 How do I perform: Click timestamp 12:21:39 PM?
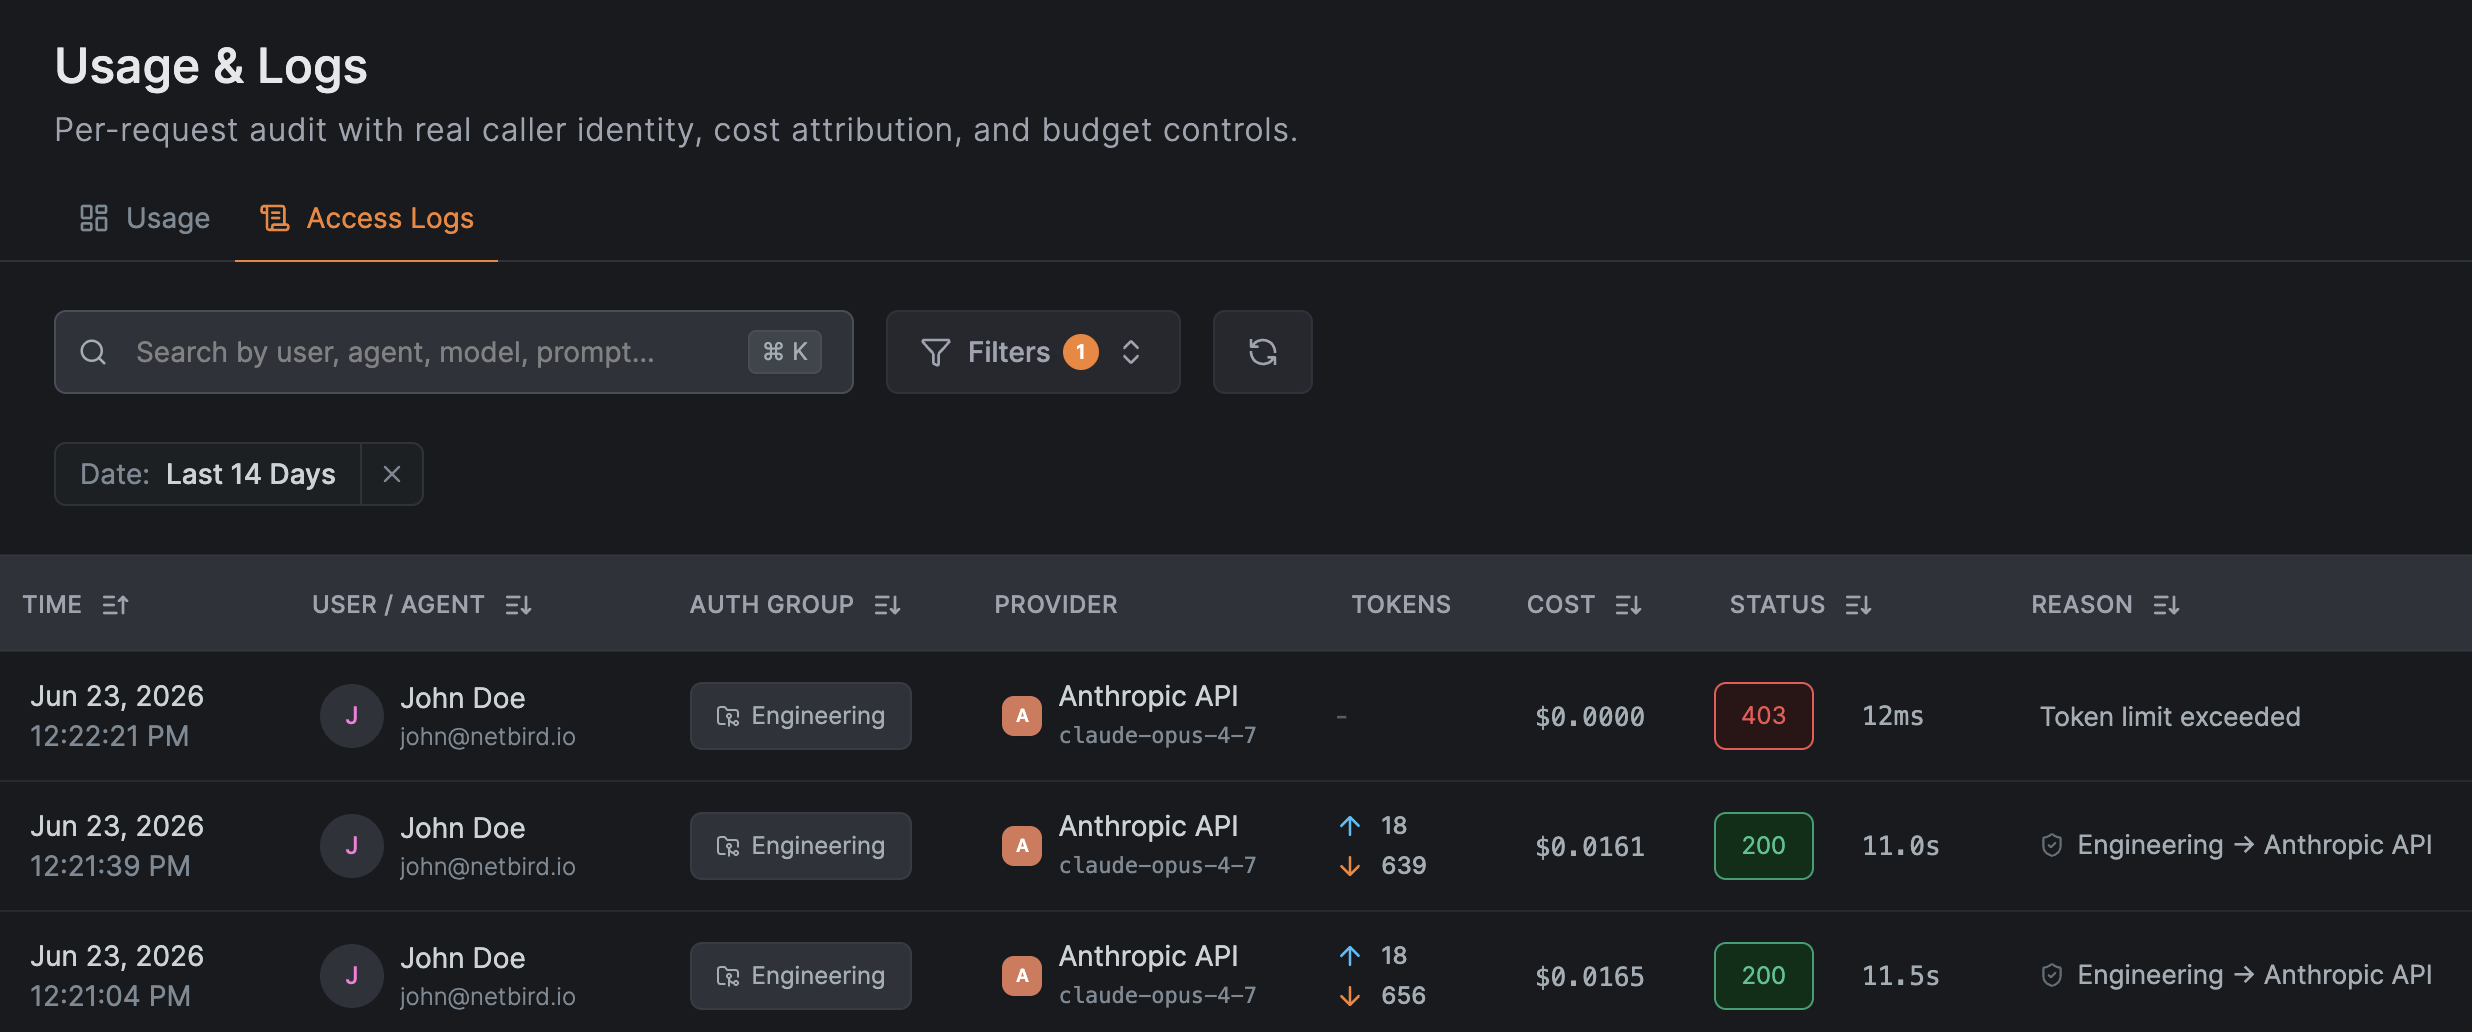pyautogui.click(x=110, y=866)
